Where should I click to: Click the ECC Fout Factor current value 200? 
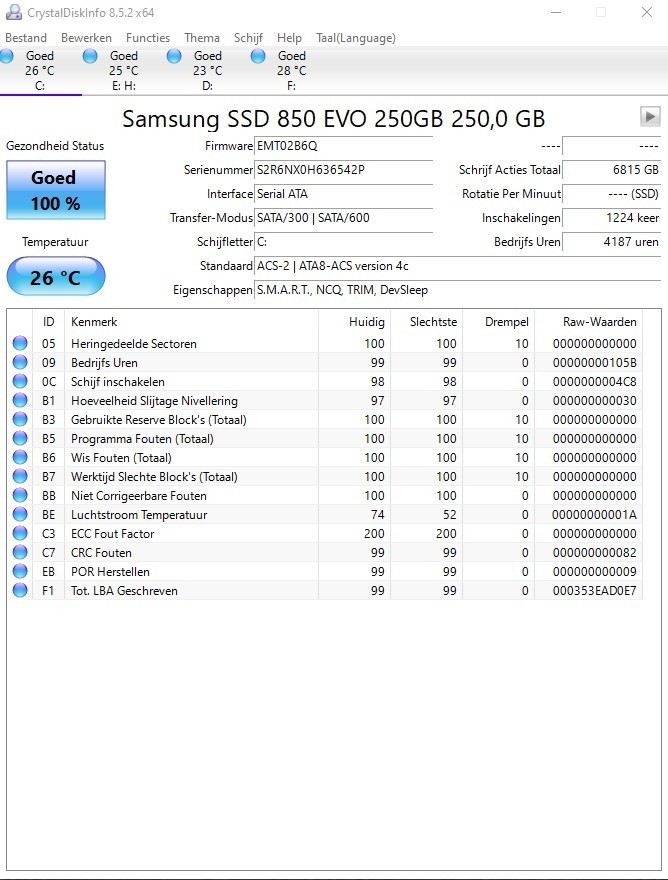(x=374, y=534)
